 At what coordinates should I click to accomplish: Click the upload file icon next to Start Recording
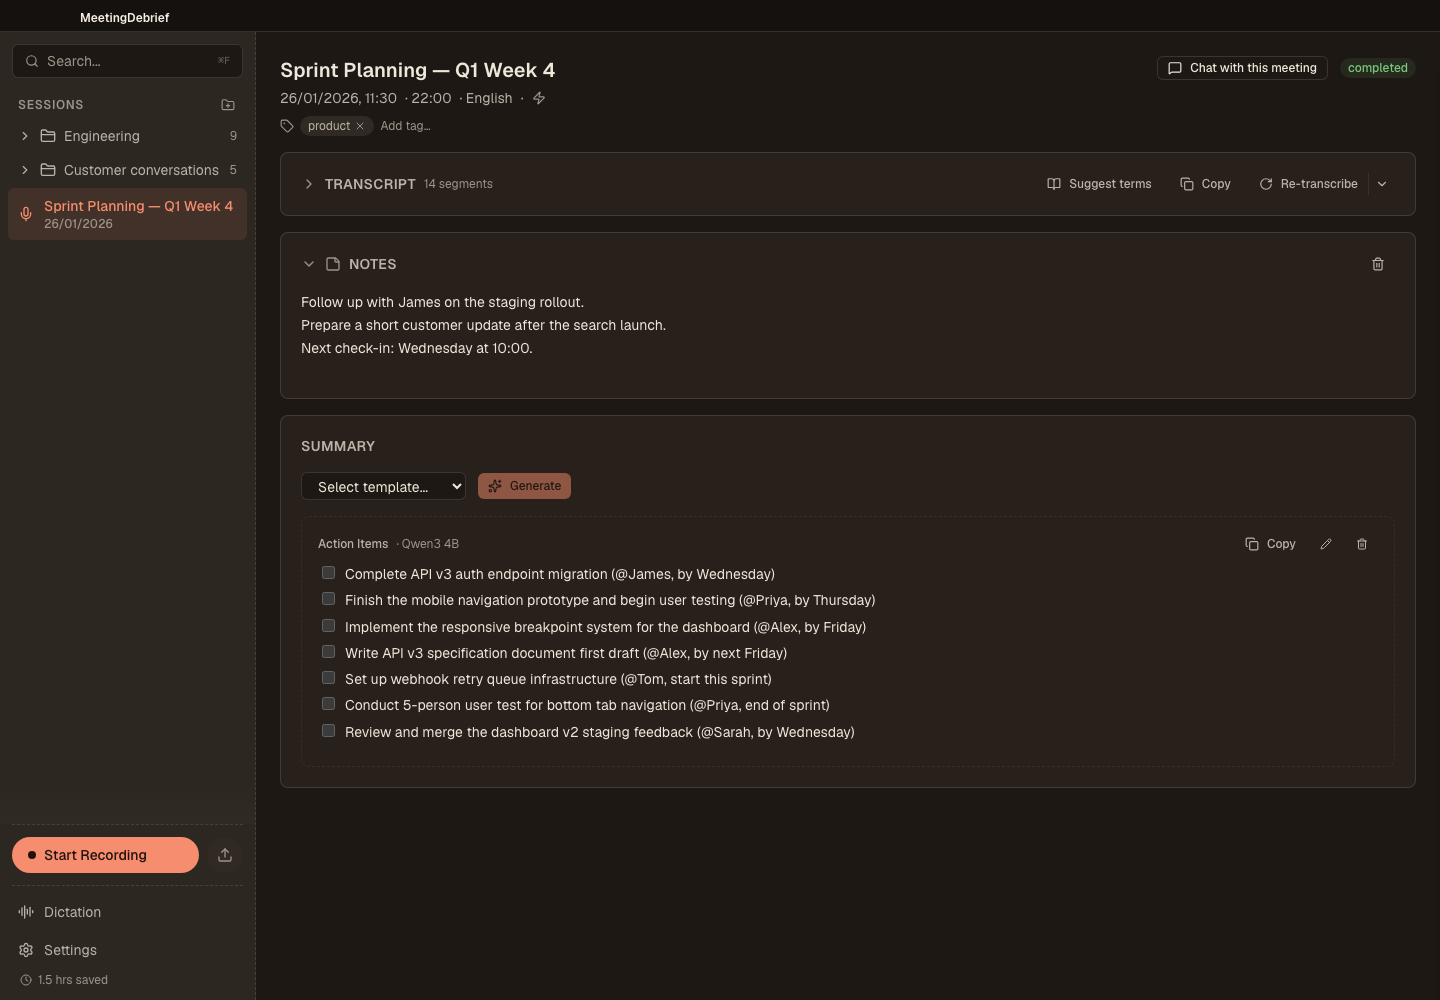[225, 855]
